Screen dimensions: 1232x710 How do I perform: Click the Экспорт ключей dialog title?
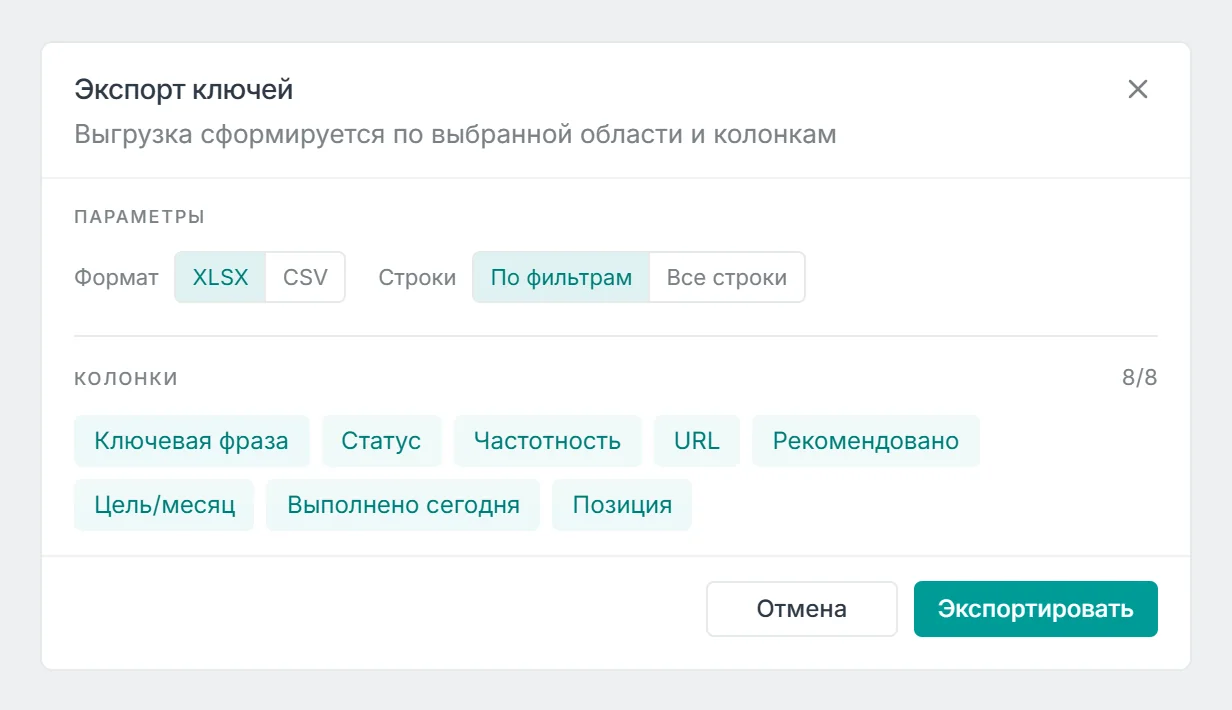[184, 90]
